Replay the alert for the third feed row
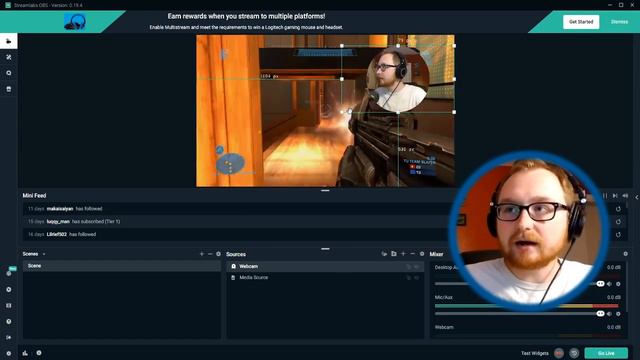640x360 pixels. (618, 234)
